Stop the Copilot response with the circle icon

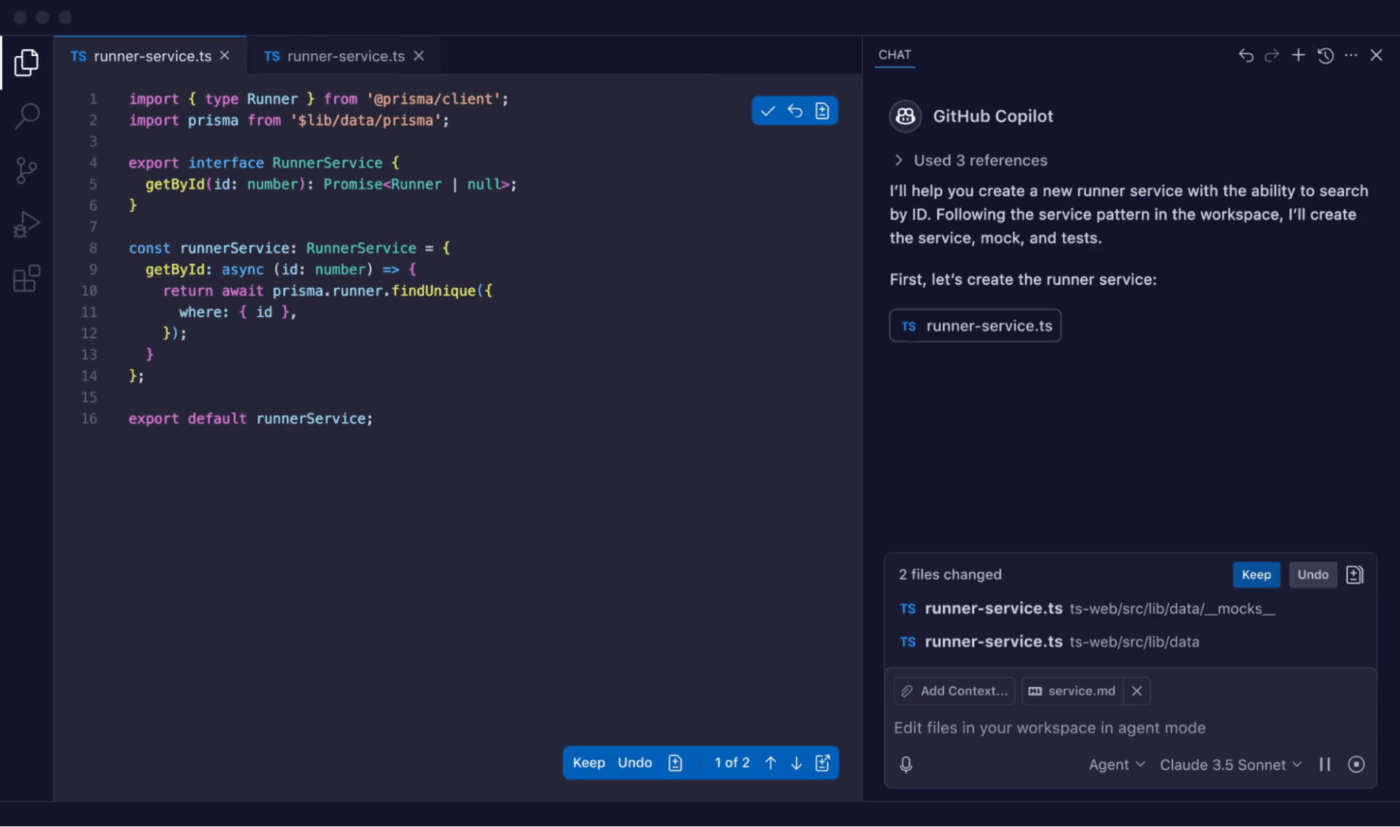coord(1357,764)
